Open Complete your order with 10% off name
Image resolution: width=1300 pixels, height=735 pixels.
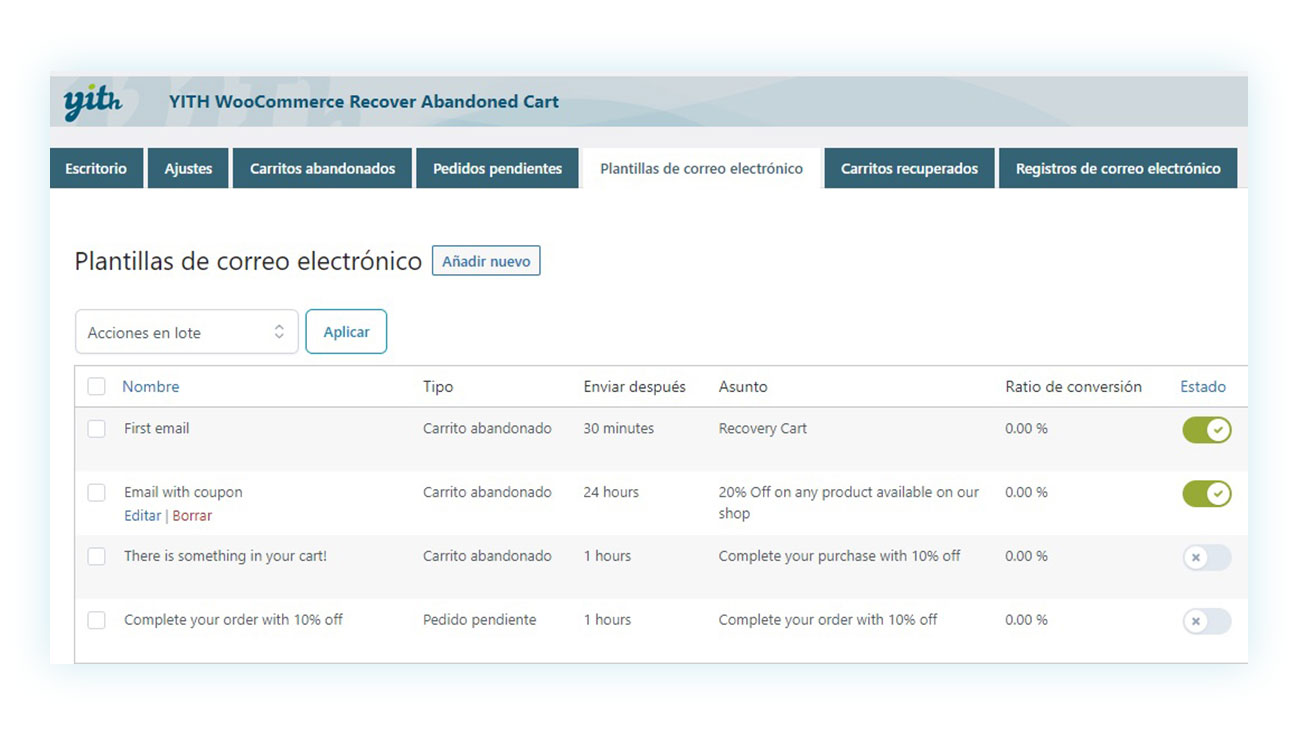pyautogui.click(x=233, y=620)
